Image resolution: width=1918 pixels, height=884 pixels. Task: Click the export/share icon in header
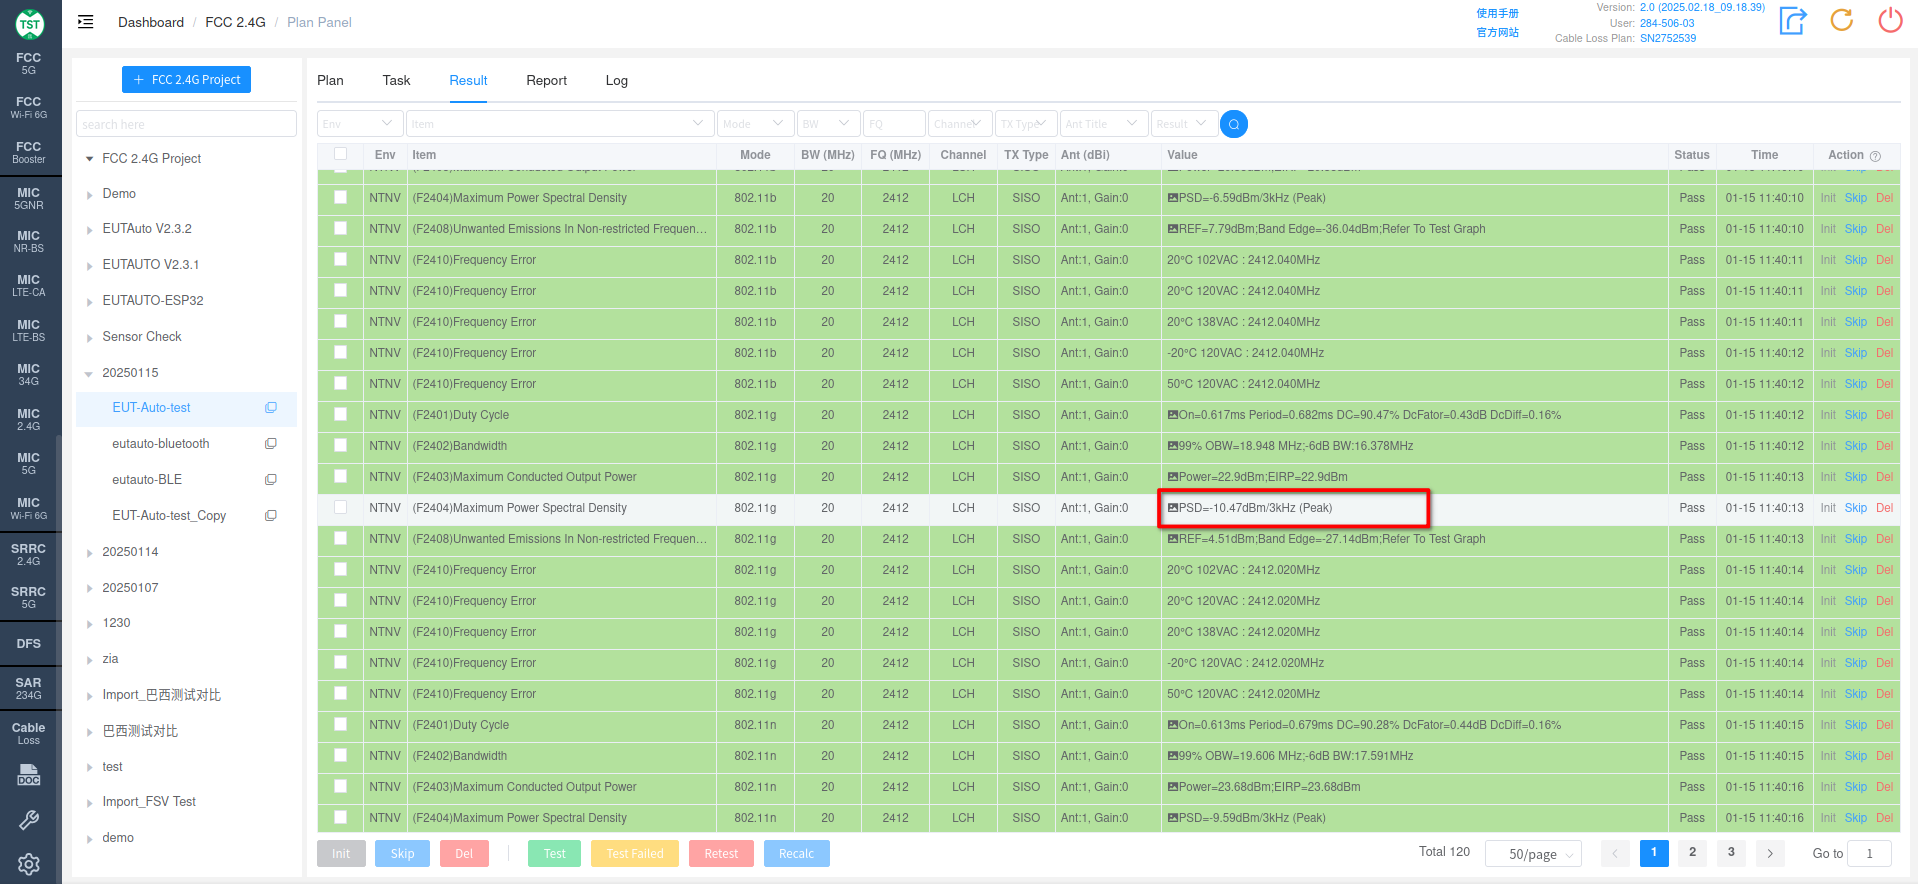pyautogui.click(x=1793, y=20)
